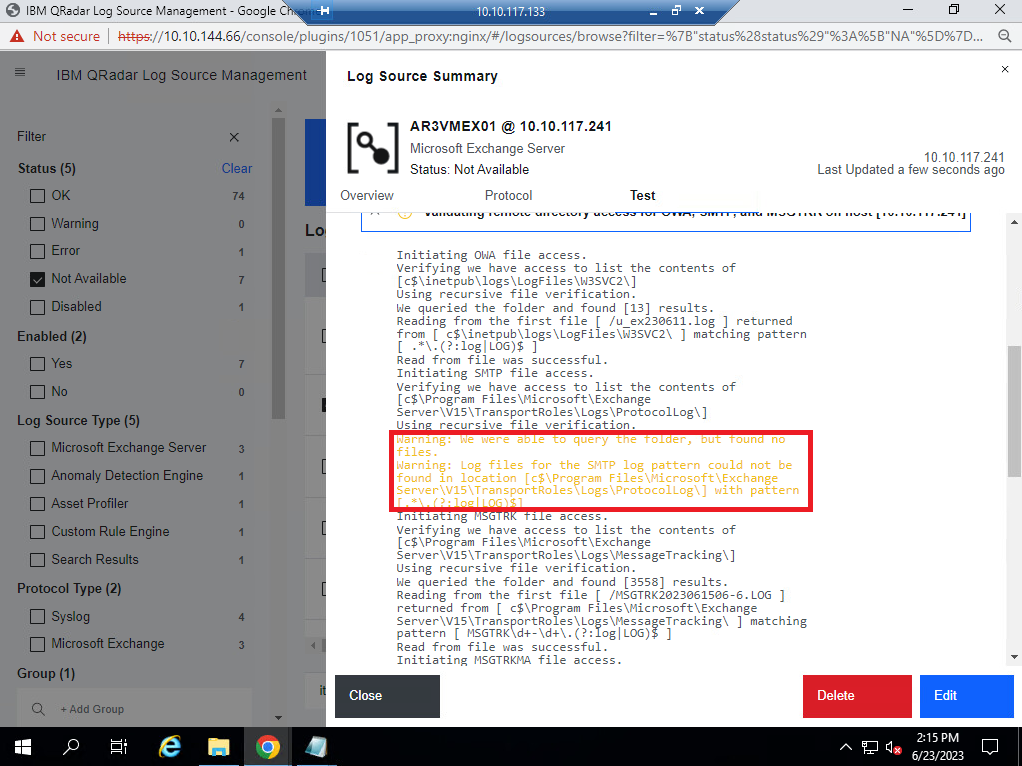
Task: Check the Anomaly Detection Engine filter
Action: pyautogui.click(x=38, y=476)
